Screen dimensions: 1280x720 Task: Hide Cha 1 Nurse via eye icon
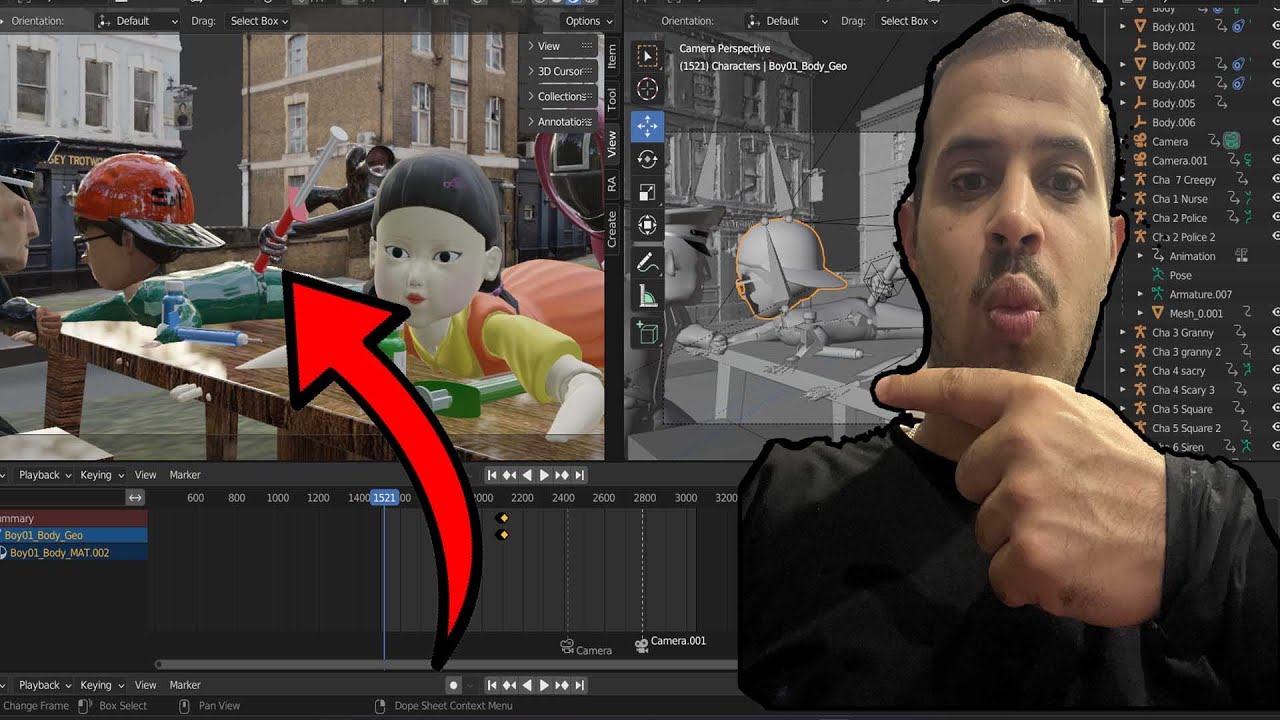tap(1275, 199)
